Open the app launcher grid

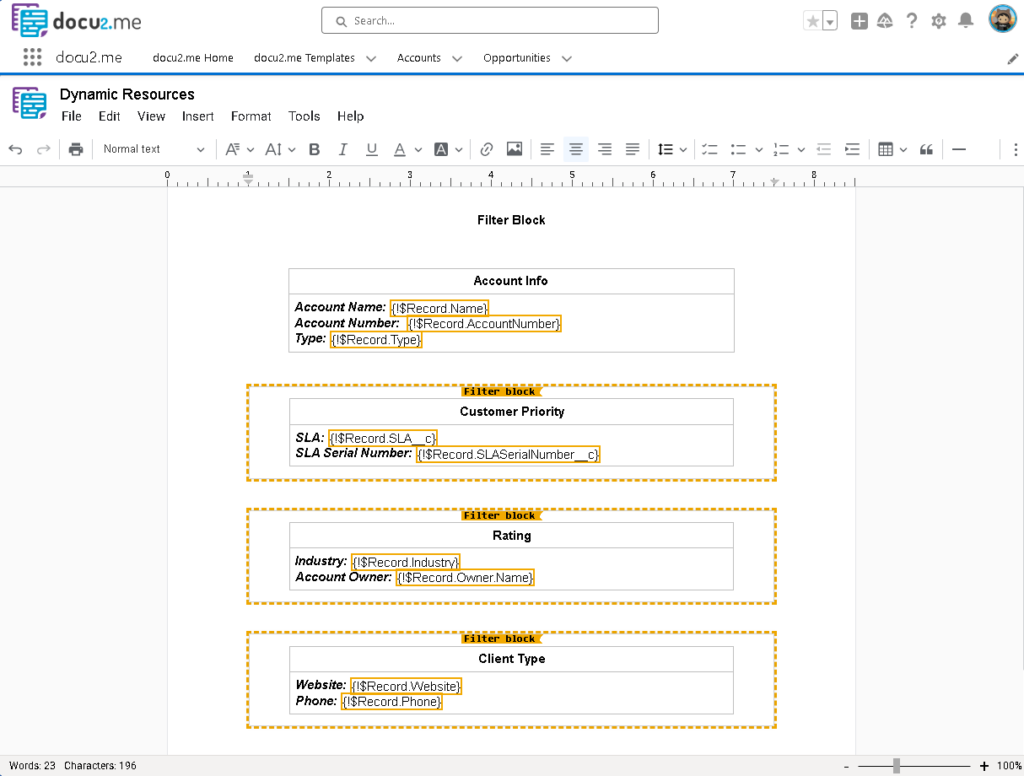click(32, 57)
